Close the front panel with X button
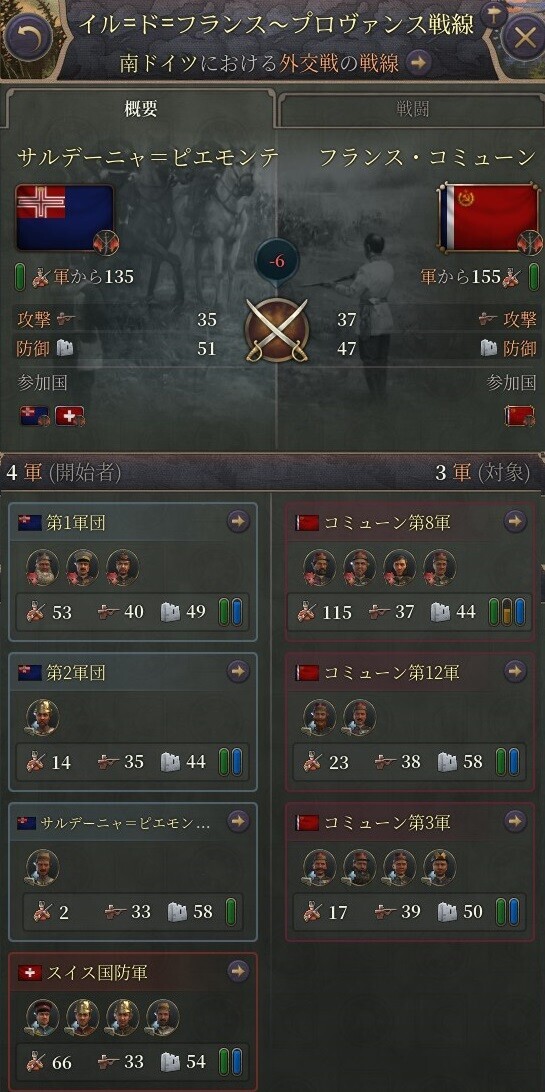Screen dimensions: 545x1092 pos(522,36)
